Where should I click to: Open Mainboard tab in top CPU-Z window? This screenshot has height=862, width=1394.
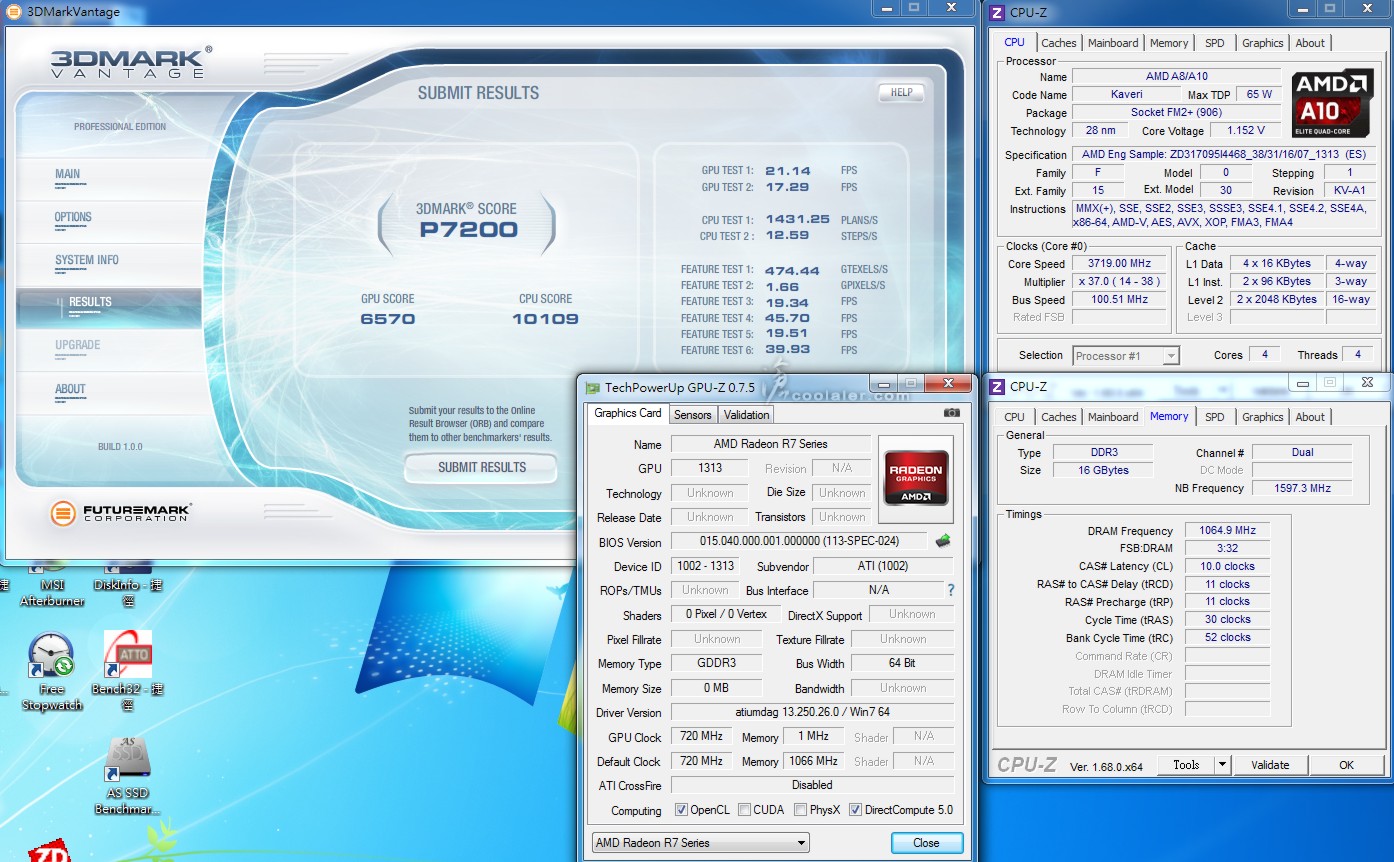[x=1113, y=43]
